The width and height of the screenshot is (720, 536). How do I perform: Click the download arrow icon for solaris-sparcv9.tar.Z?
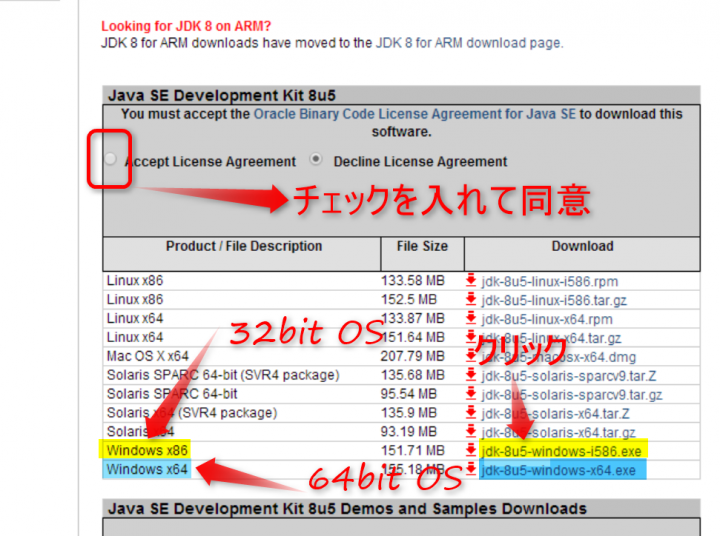click(471, 374)
